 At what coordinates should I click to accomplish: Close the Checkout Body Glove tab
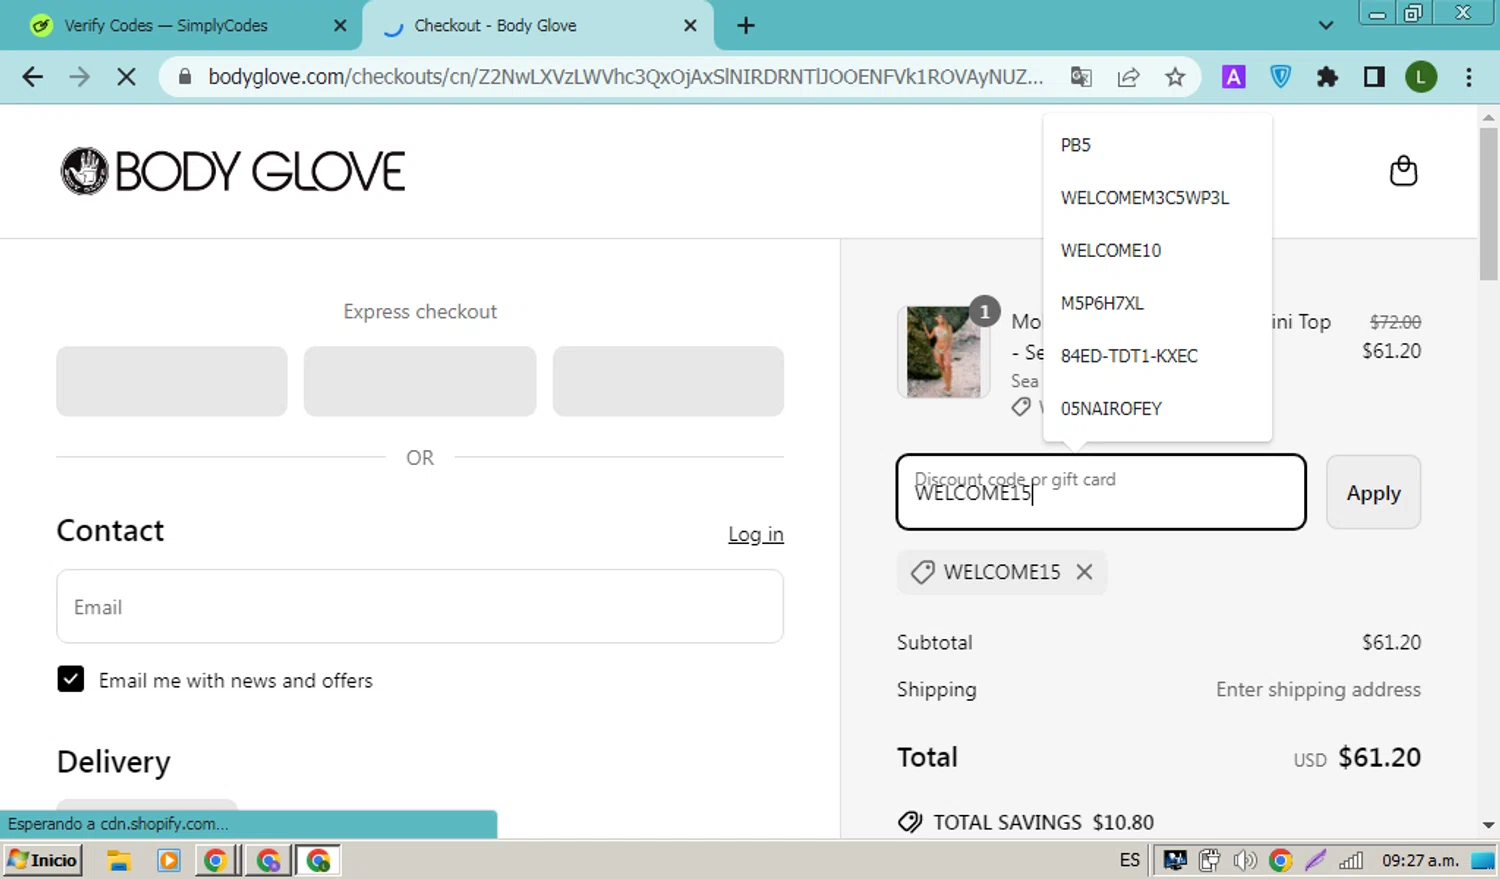click(x=690, y=26)
